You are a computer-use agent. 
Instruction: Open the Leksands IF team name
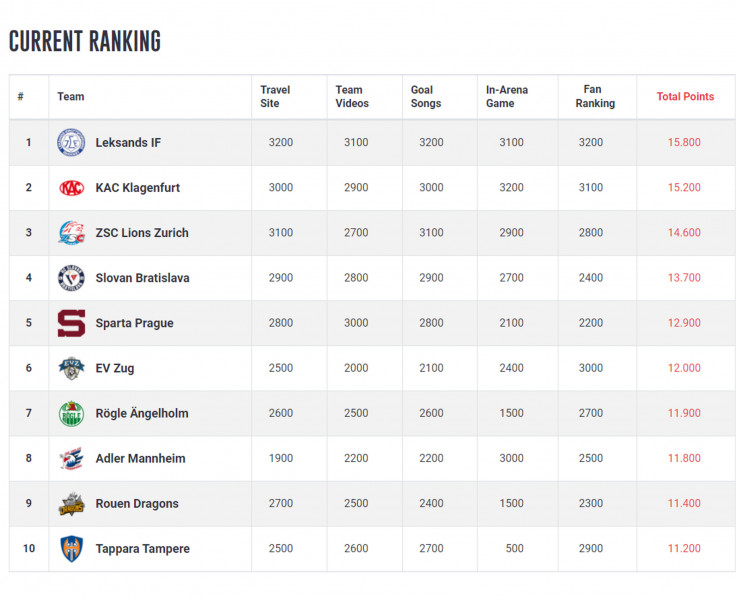(x=128, y=142)
